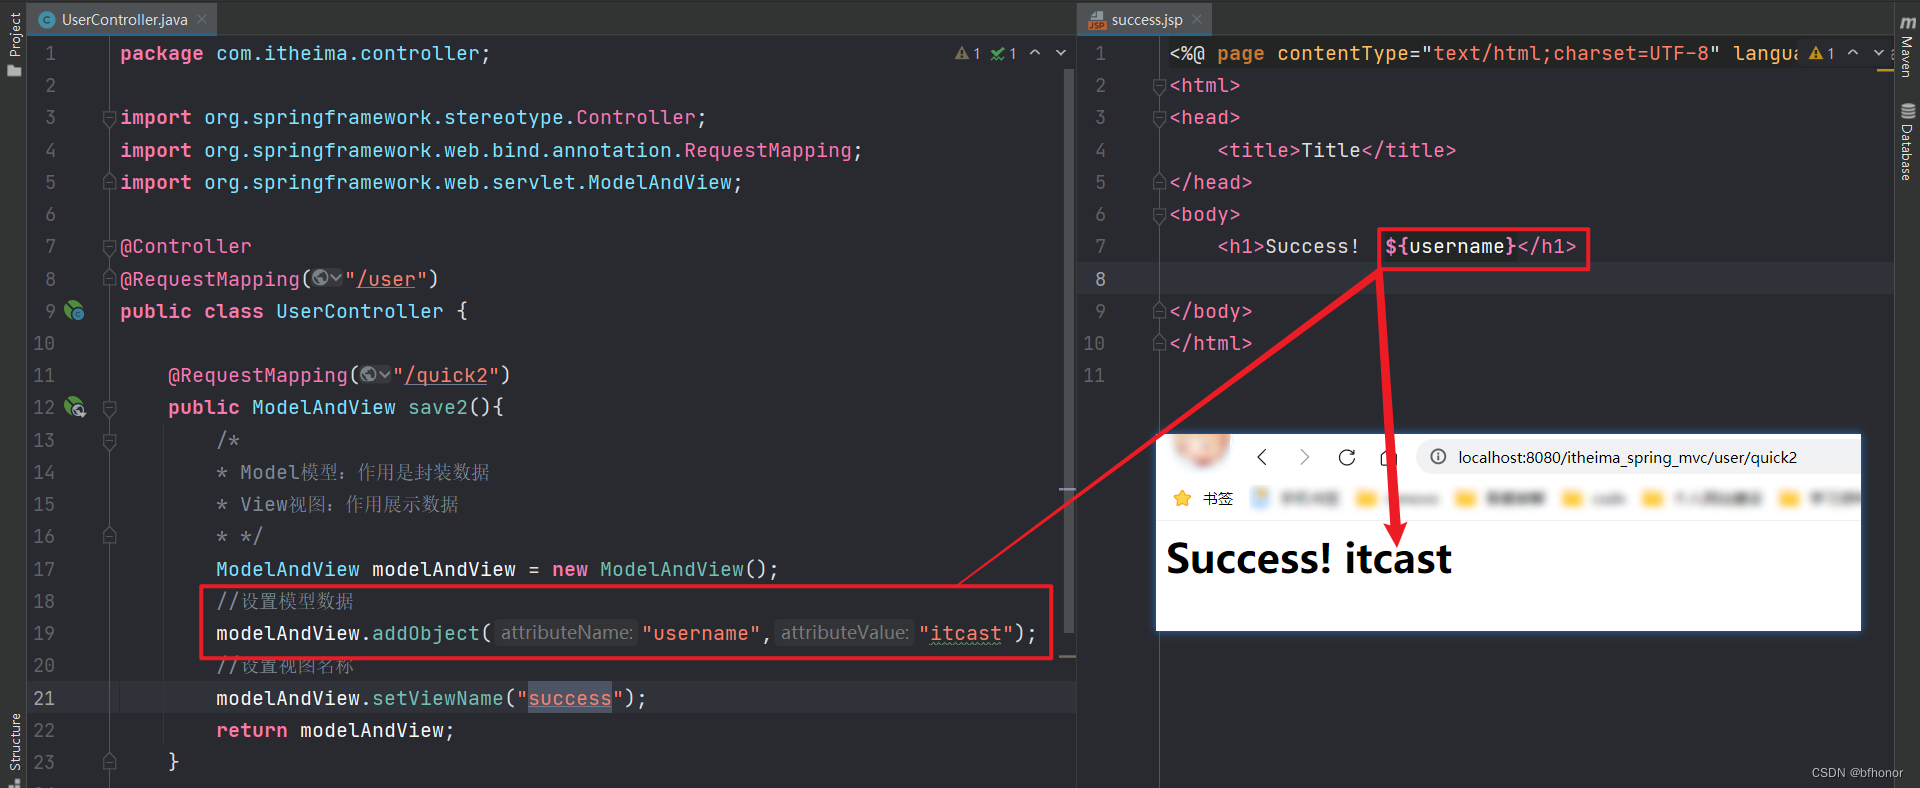Viewport: 1920px width, 788px height.
Task: Click the "/user" mapping link
Action: tap(386, 279)
